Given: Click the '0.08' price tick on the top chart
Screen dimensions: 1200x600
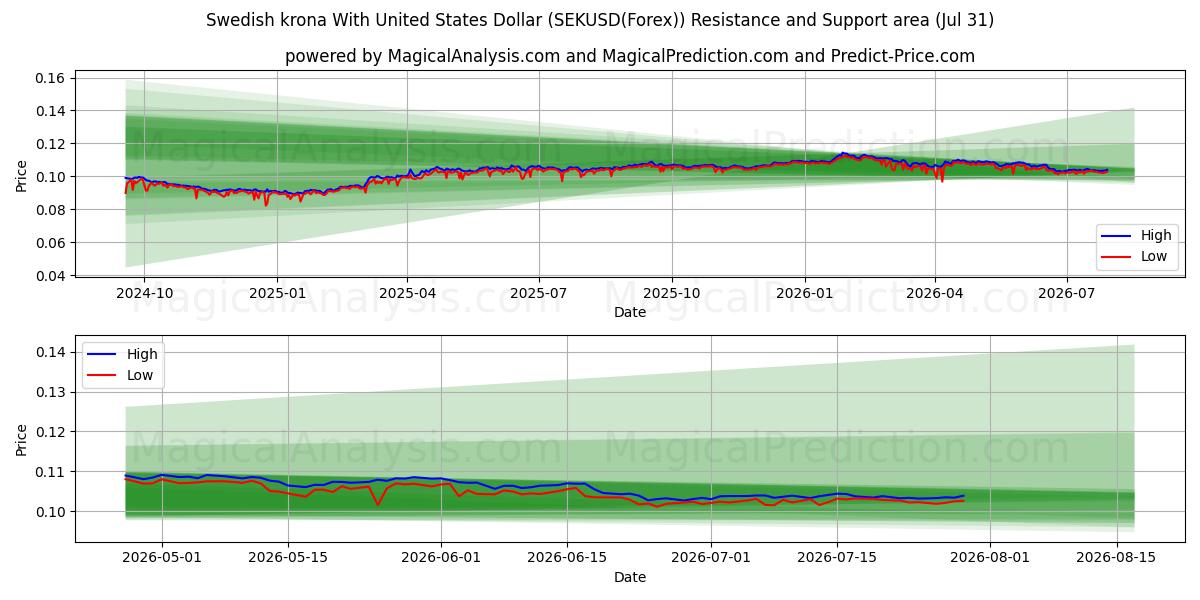Looking at the screenshot, I should click(x=51, y=210).
